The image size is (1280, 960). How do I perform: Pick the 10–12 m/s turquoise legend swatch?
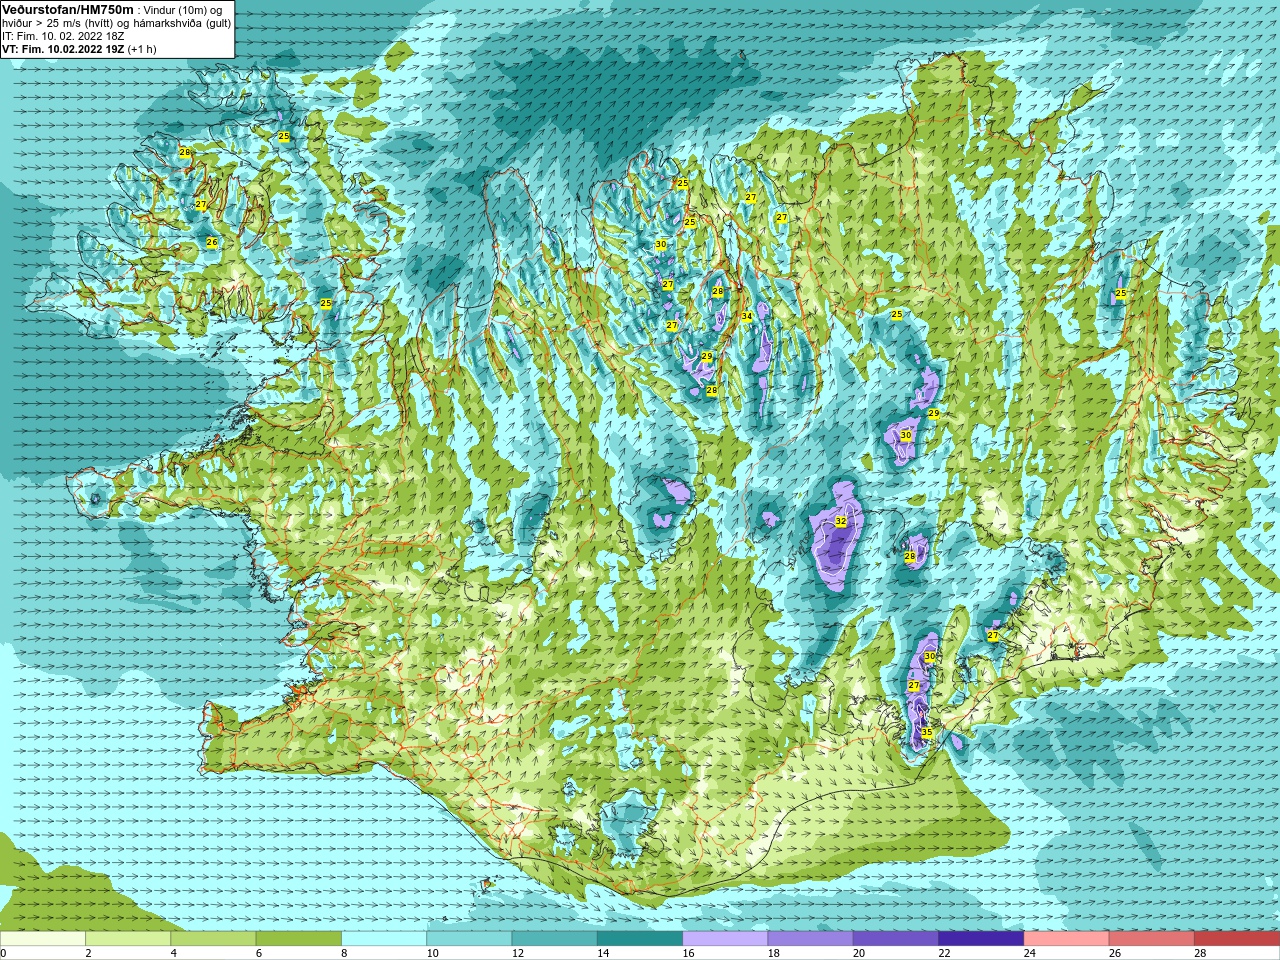coord(469,939)
